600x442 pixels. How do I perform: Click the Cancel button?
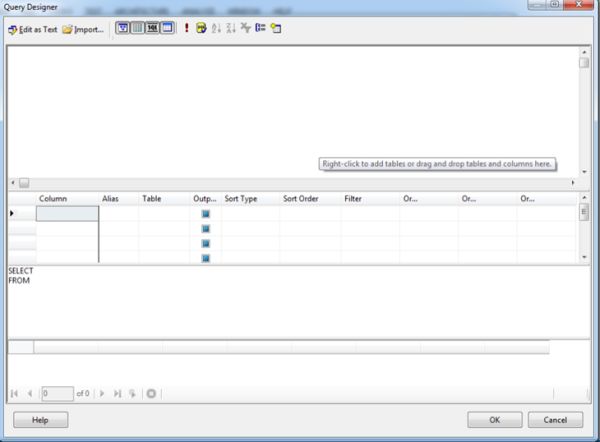[555, 420]
